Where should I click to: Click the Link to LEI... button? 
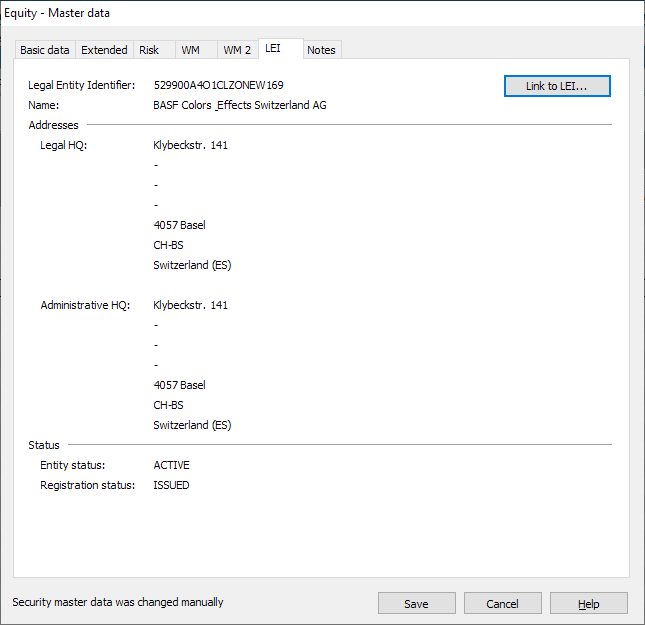point(556,86)
